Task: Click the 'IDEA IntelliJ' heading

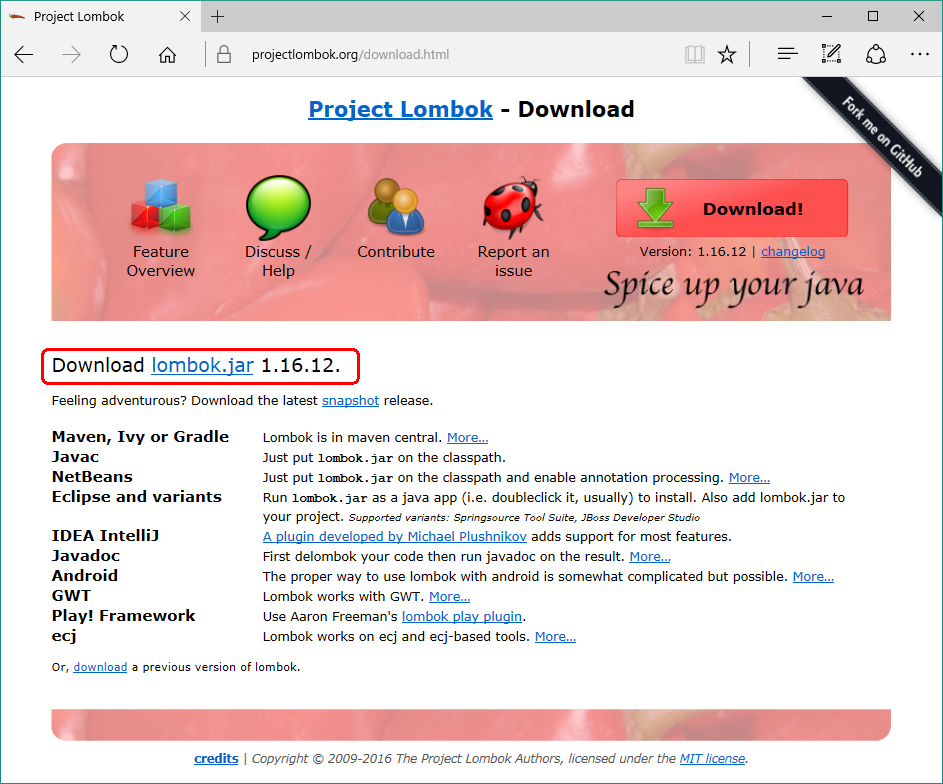Action: pos(105,536)
